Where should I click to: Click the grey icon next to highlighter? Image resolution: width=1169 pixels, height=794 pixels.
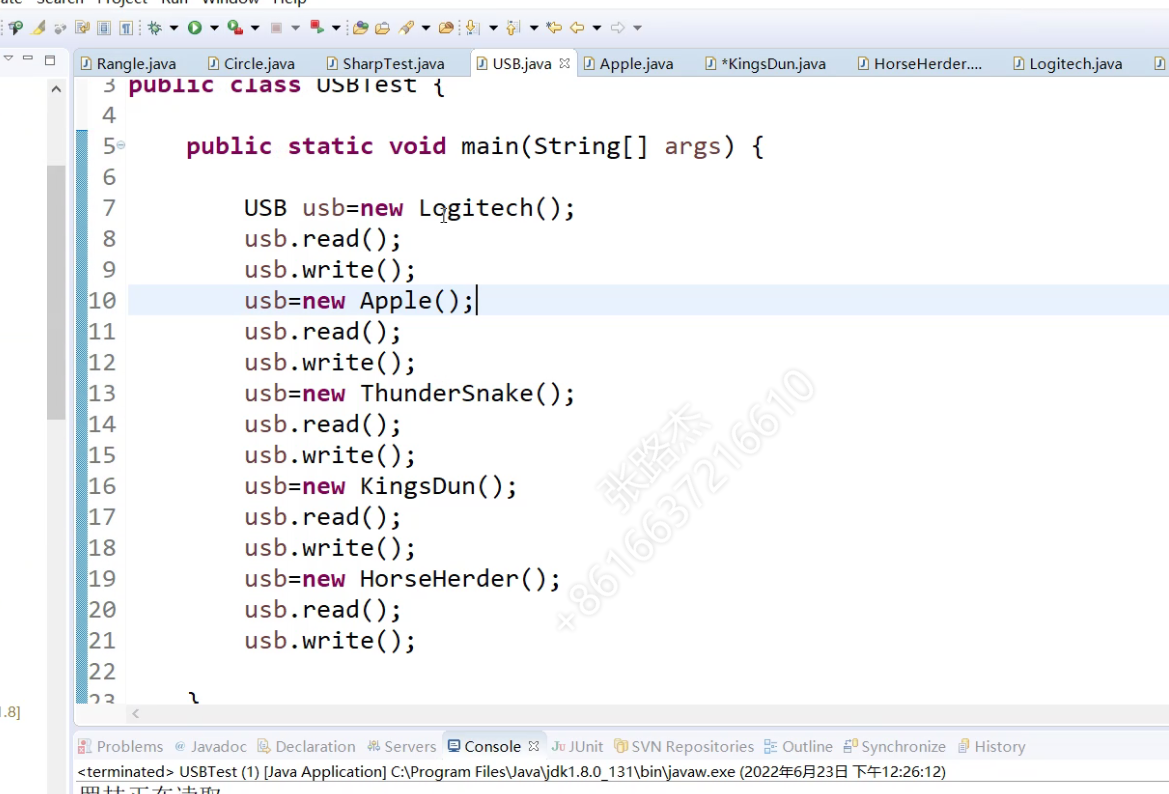pos(60,28)
